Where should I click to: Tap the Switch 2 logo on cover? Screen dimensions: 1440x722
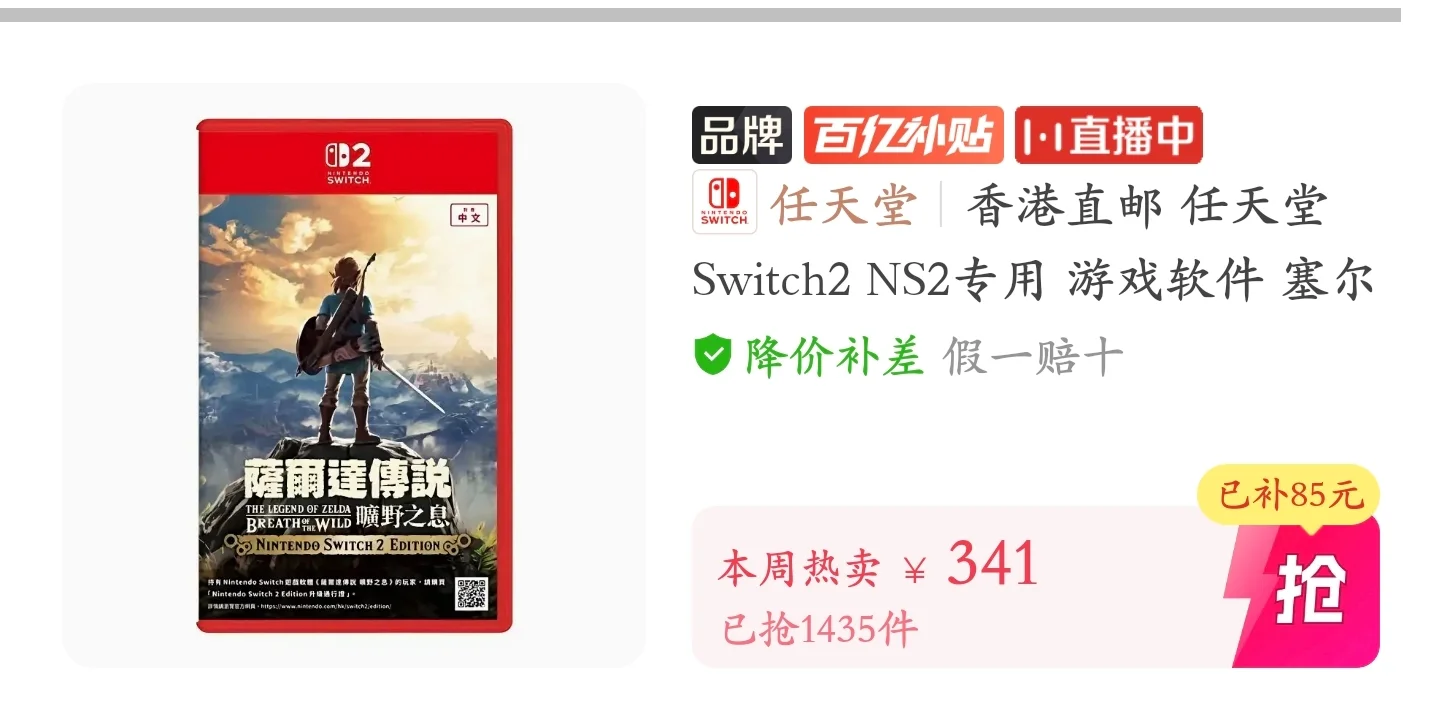point(348,161)
